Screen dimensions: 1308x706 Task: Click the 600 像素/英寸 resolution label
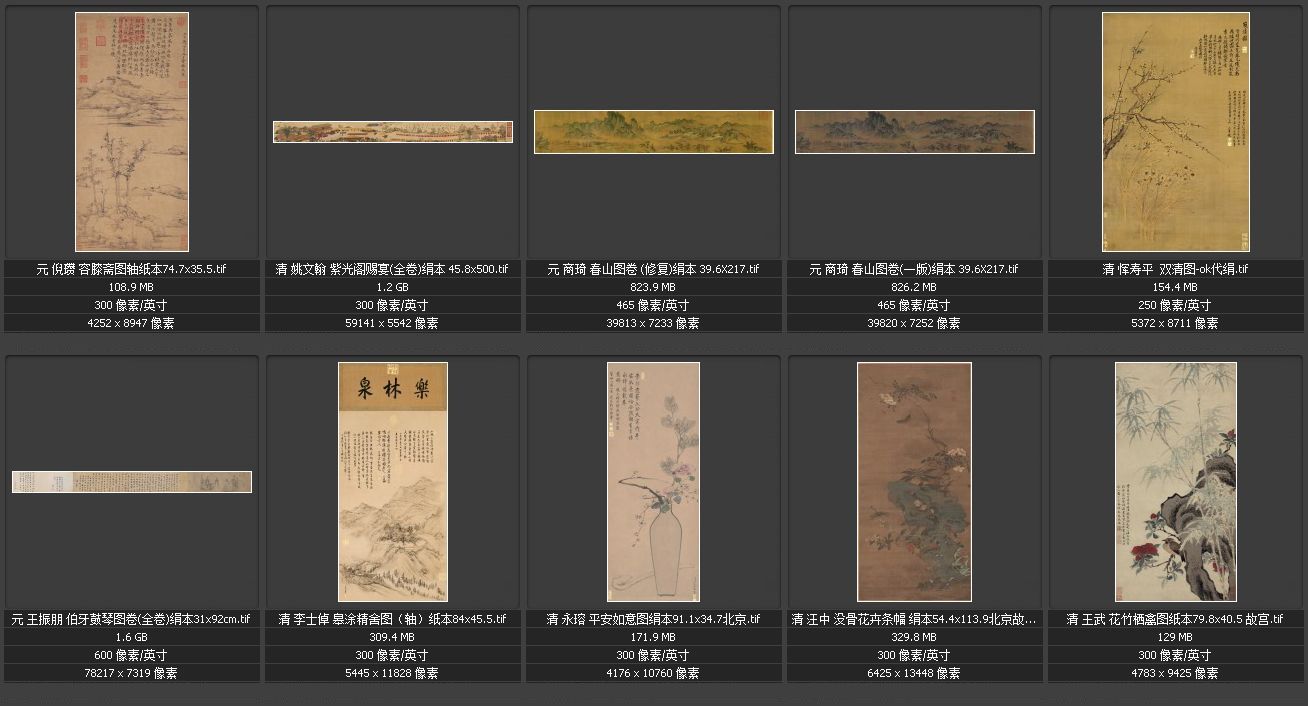(x=132, y=655)
